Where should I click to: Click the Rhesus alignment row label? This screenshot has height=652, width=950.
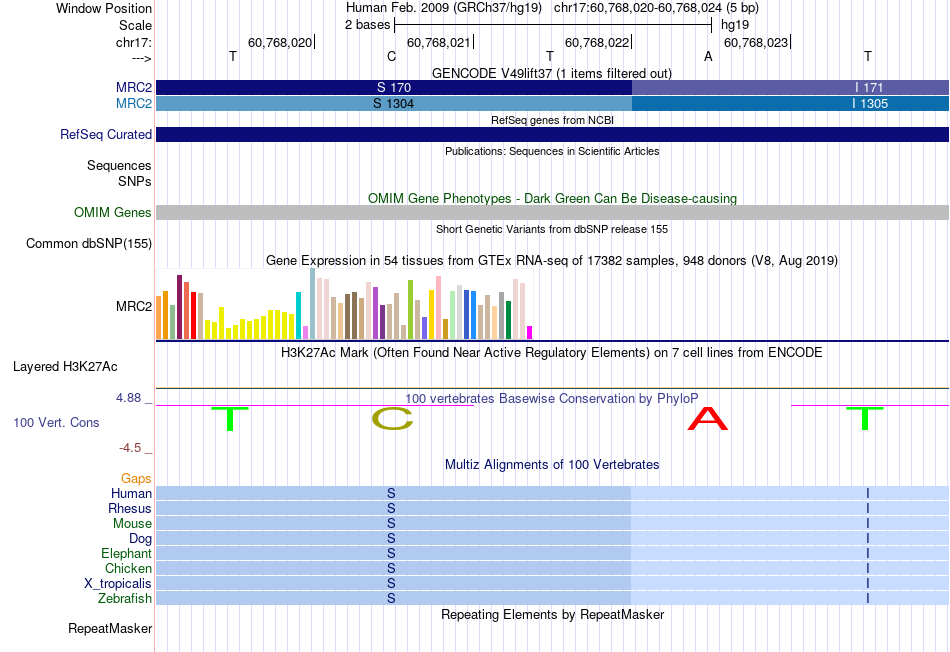coord(130,508)
